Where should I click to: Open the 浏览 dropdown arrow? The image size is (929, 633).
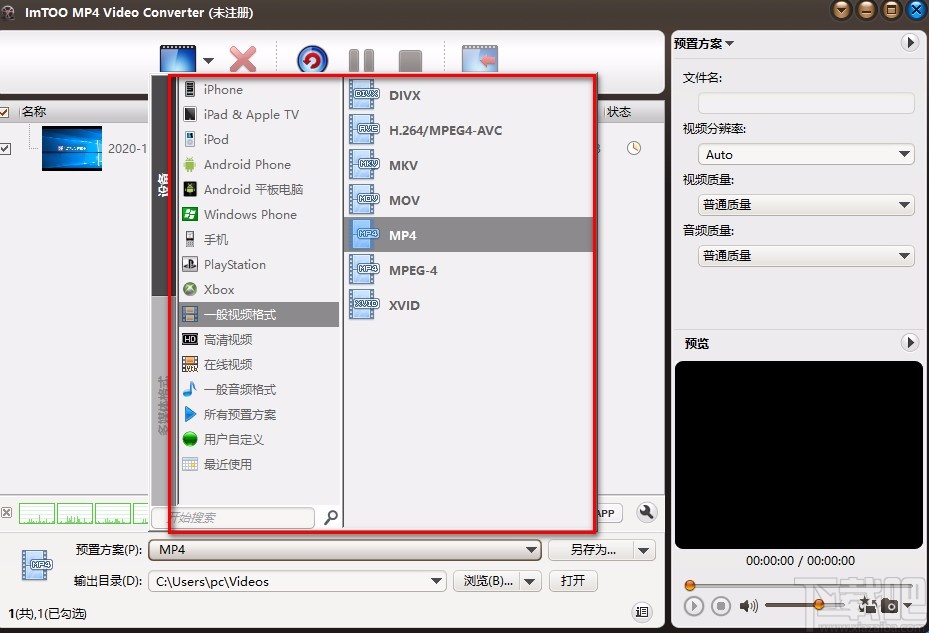pyautogui.click(x=530, y=581)
